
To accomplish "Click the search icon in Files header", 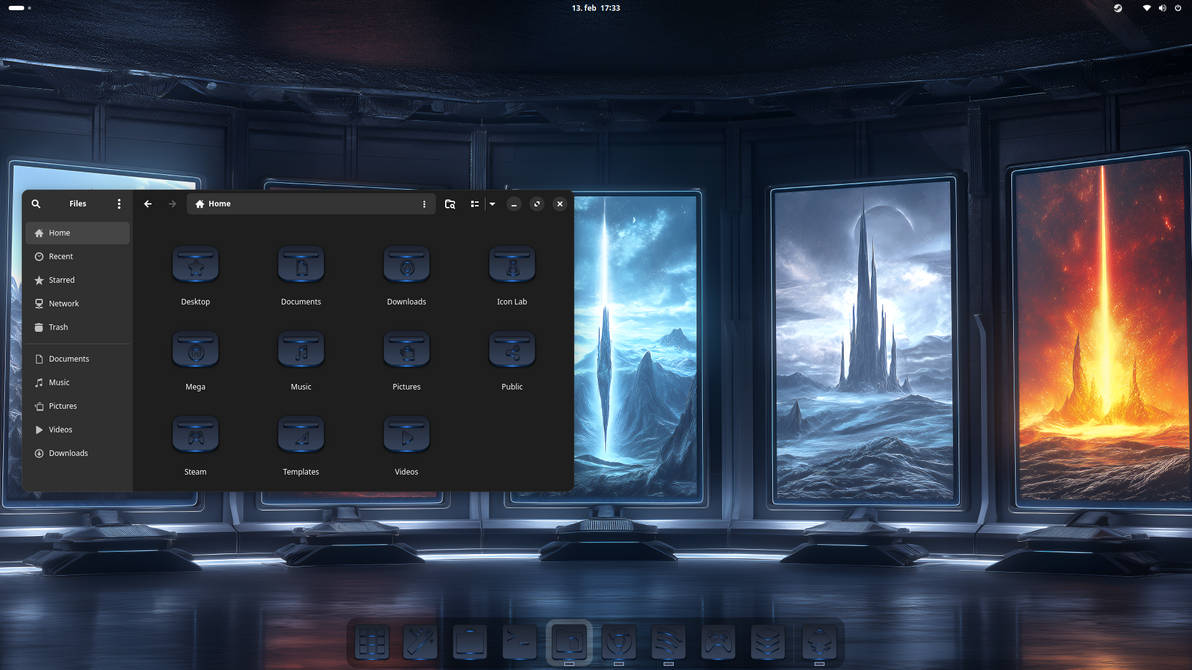I will 36,204.
